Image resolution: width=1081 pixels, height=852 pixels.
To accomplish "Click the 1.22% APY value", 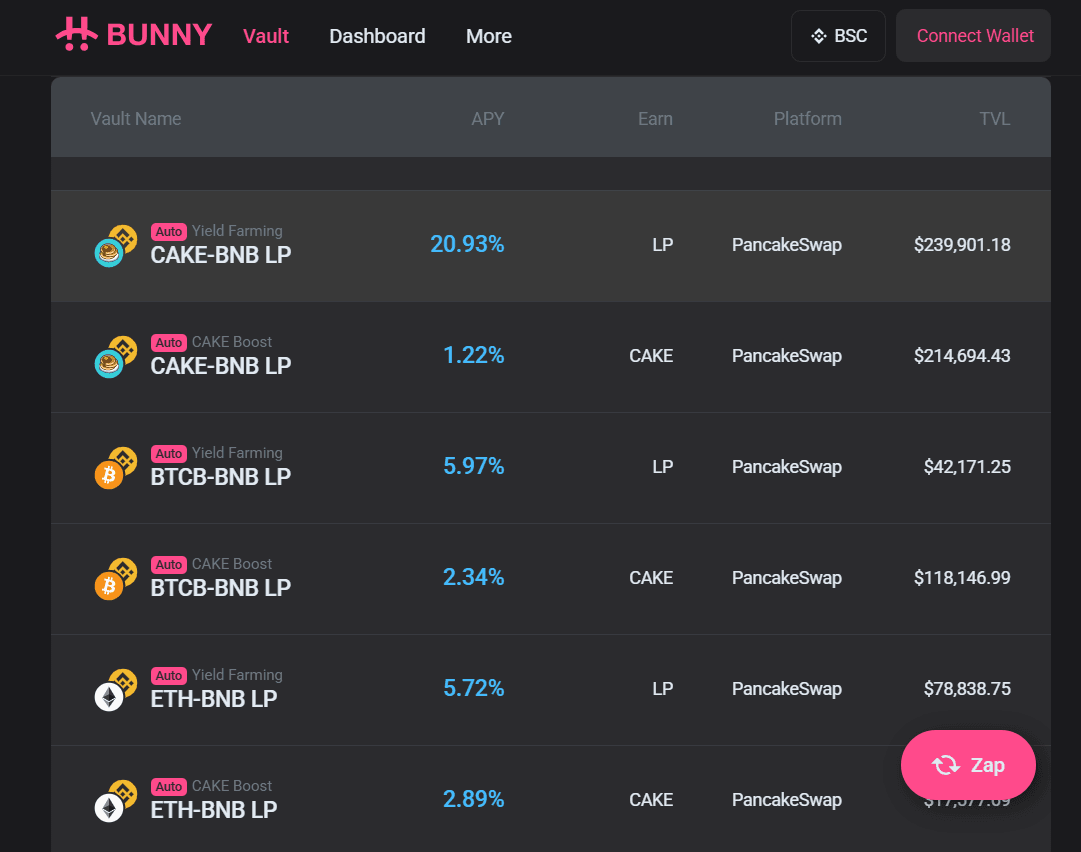I will (x=474, y=355).
